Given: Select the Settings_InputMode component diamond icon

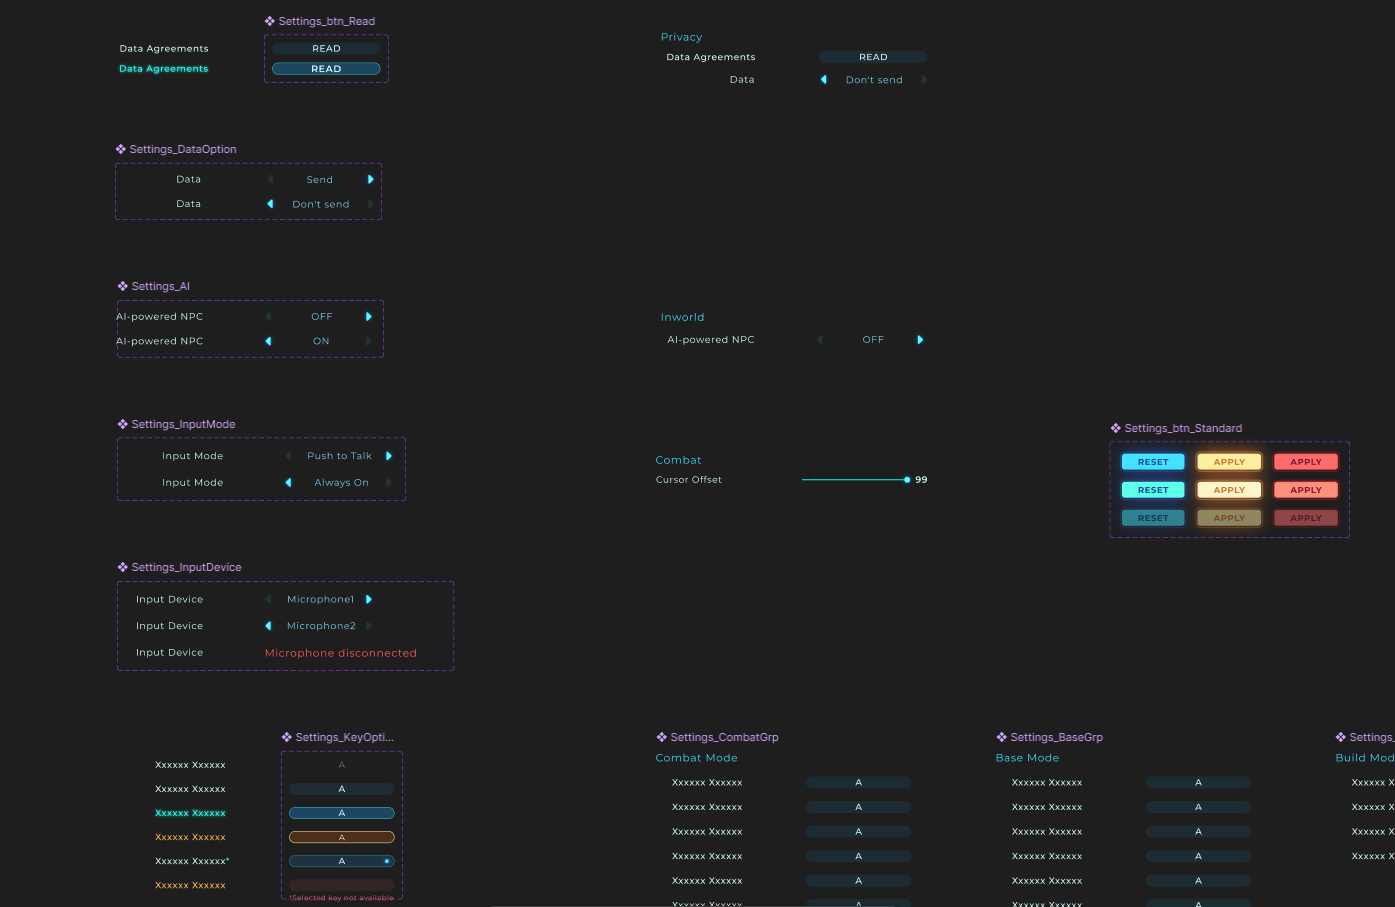Looking at the screenshot, I should [123, 424].
